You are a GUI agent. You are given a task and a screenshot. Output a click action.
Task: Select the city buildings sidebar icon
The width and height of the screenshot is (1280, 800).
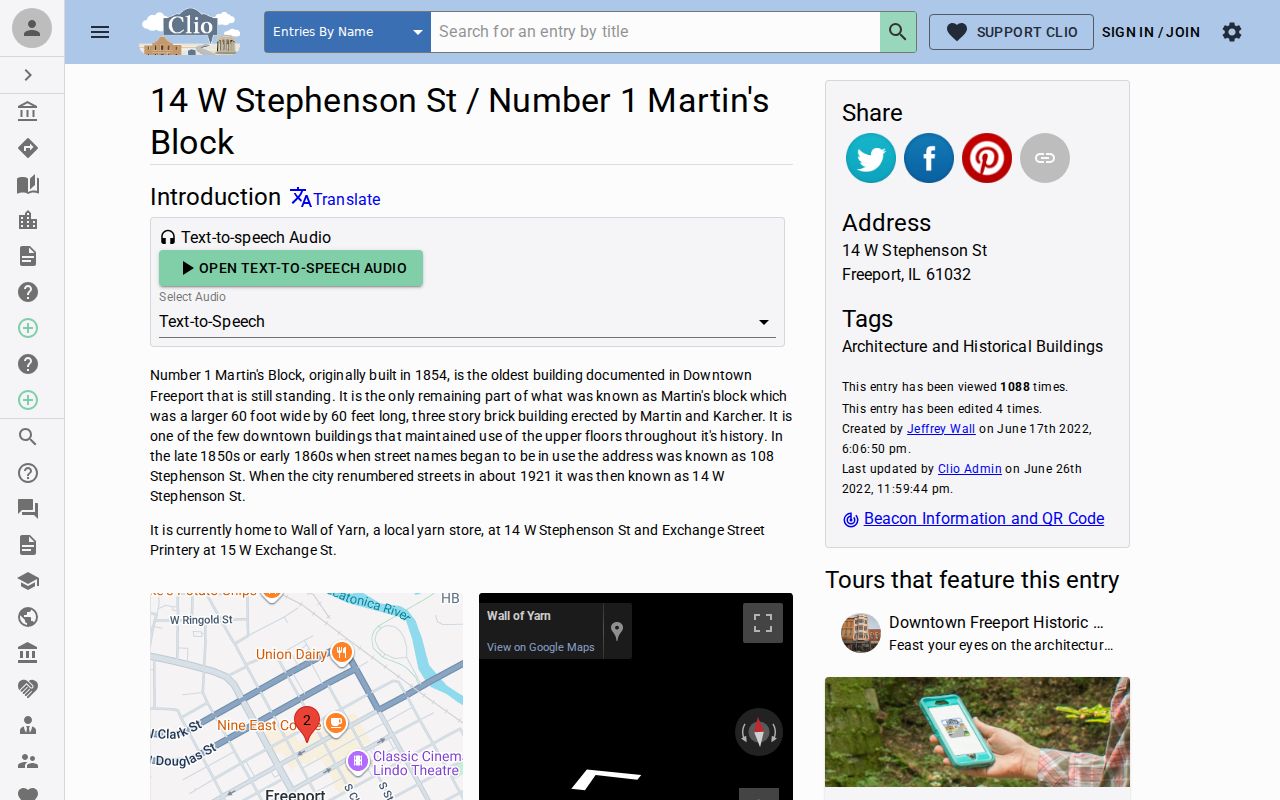pyautogui.click(x=28, y=220)
